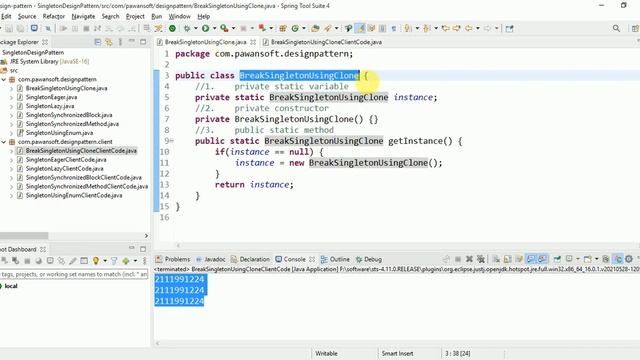The height and width of the screenshot is (360, 640).
Task: Toggle Word Wrap in Console toolbar
Action: [x=519, y=259]
